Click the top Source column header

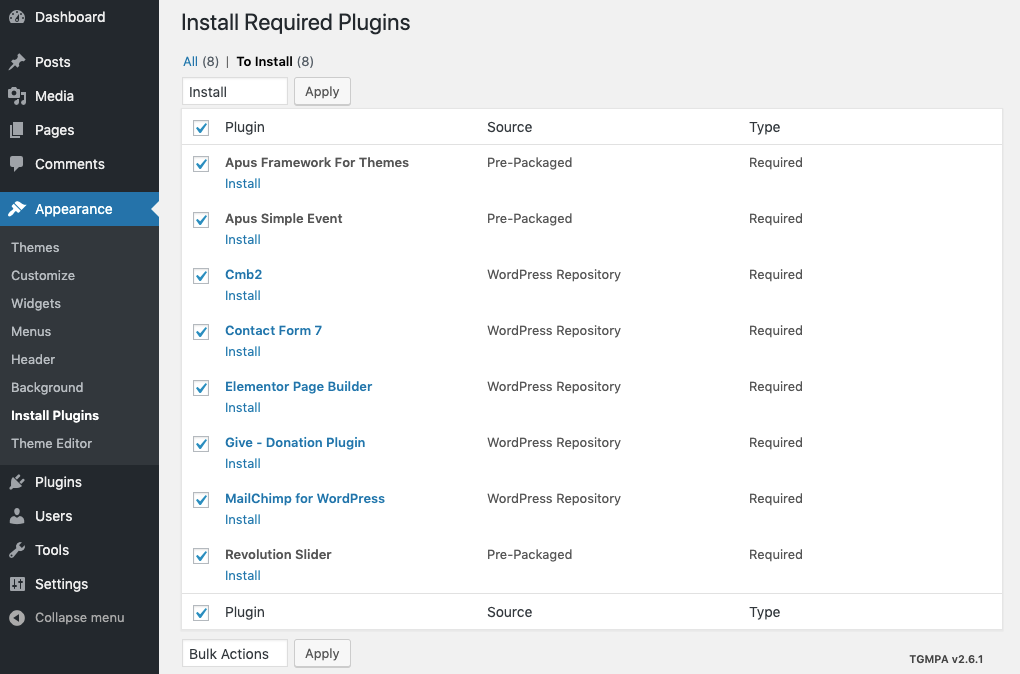509,127
